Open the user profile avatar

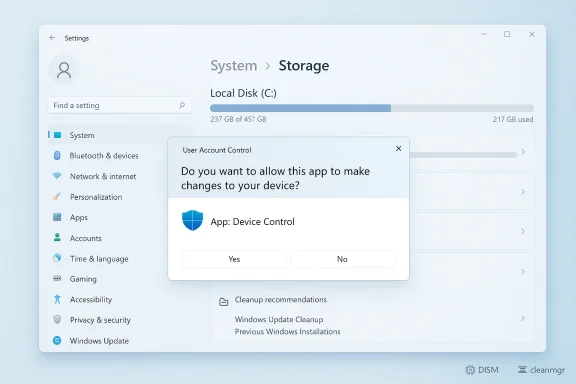coord(64,70)
